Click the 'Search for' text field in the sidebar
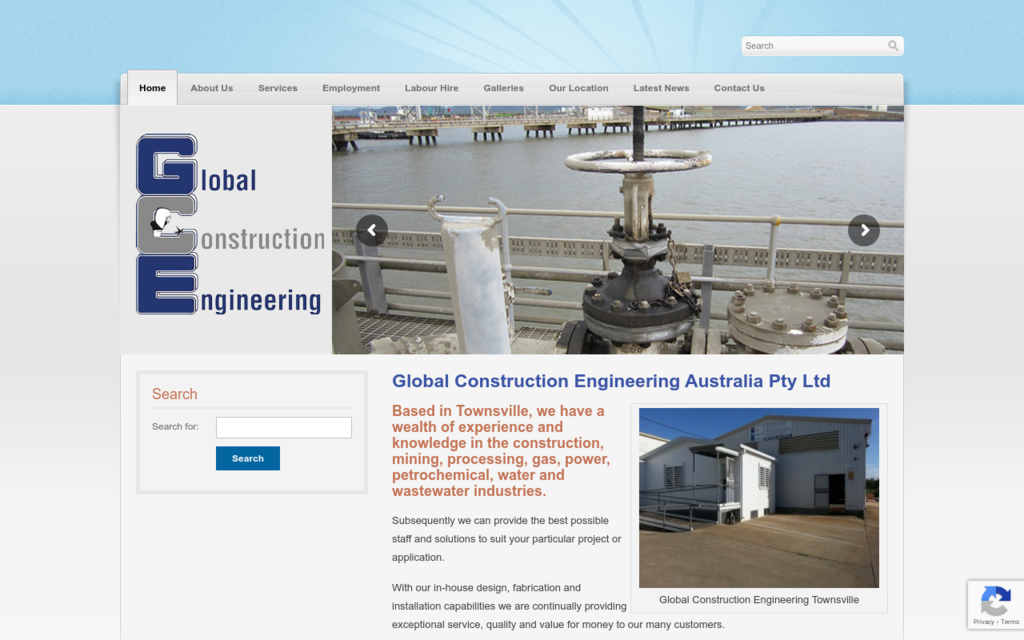Viewport: 1024px width, 640px height. 283,427
